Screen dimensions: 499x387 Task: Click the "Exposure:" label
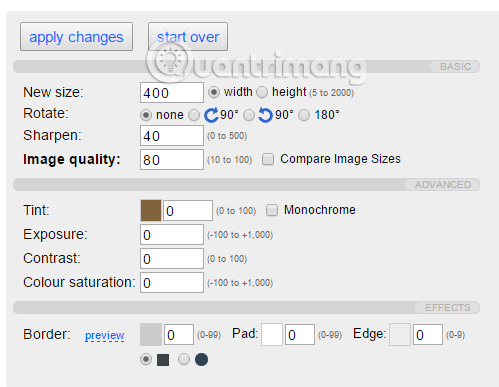(55, 234)
